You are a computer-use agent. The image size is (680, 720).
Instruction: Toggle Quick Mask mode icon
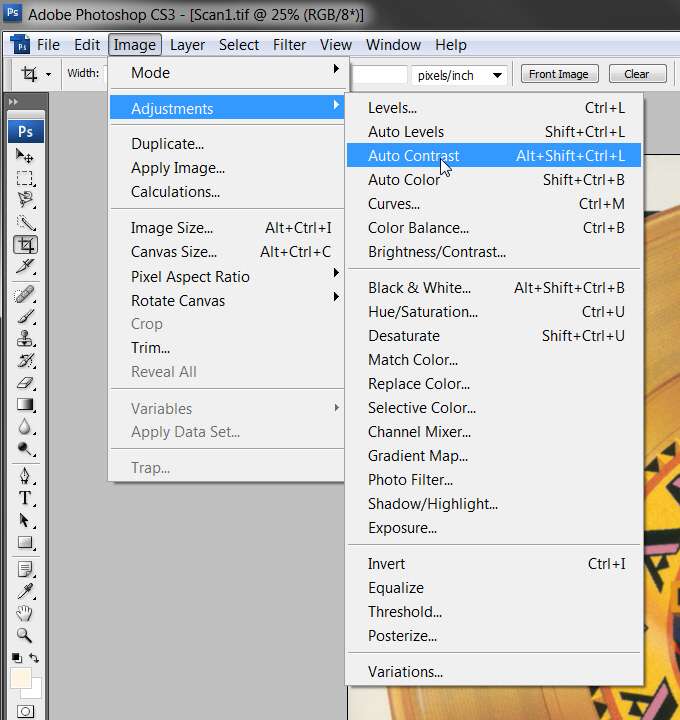click(26, 711)
